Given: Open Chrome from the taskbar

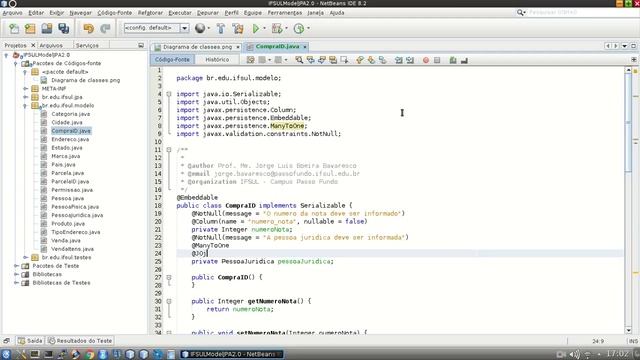Looking at the screenshot, I should (x=89, y=354).
